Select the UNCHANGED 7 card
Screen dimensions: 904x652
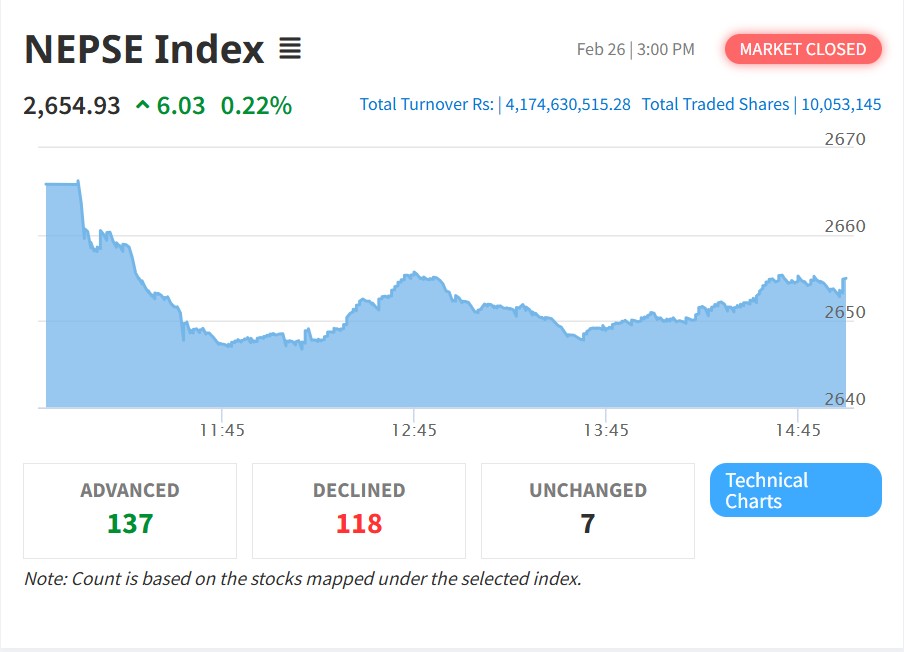tap(588, 510)
